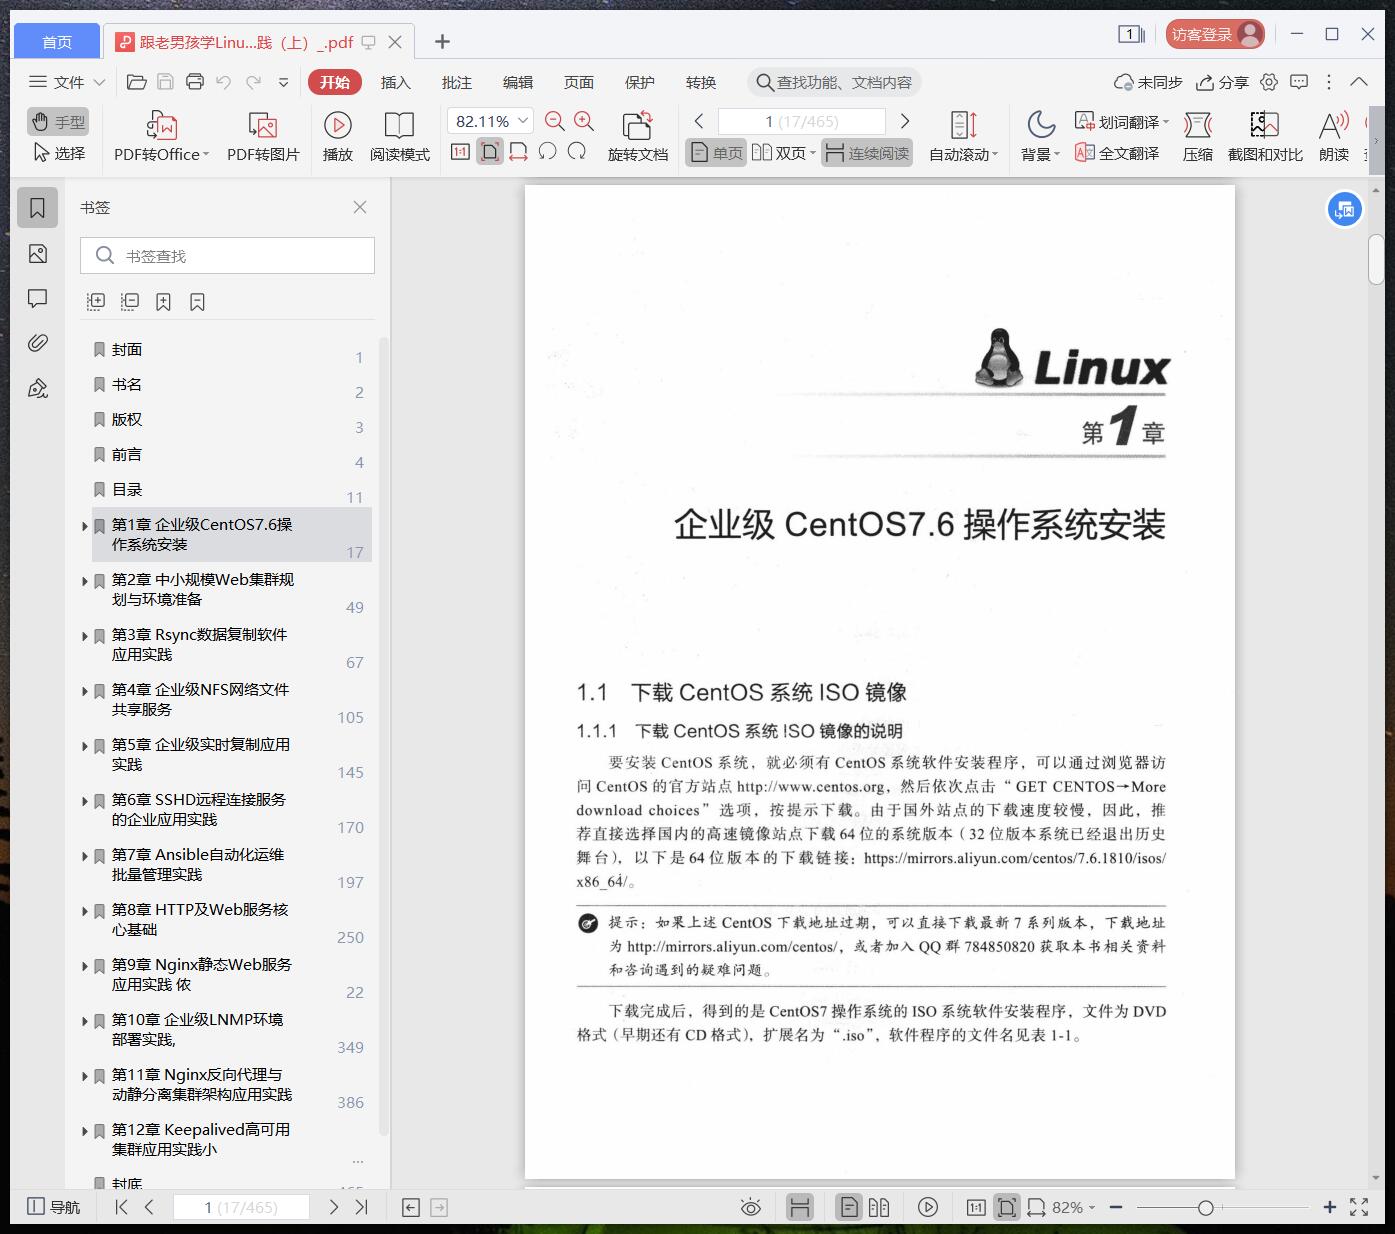Expand chapter 2 bookmark 中小规模Web集群
This screenshot has width=1395, height=1234.
pyautogui.click(x=84, y=581)
